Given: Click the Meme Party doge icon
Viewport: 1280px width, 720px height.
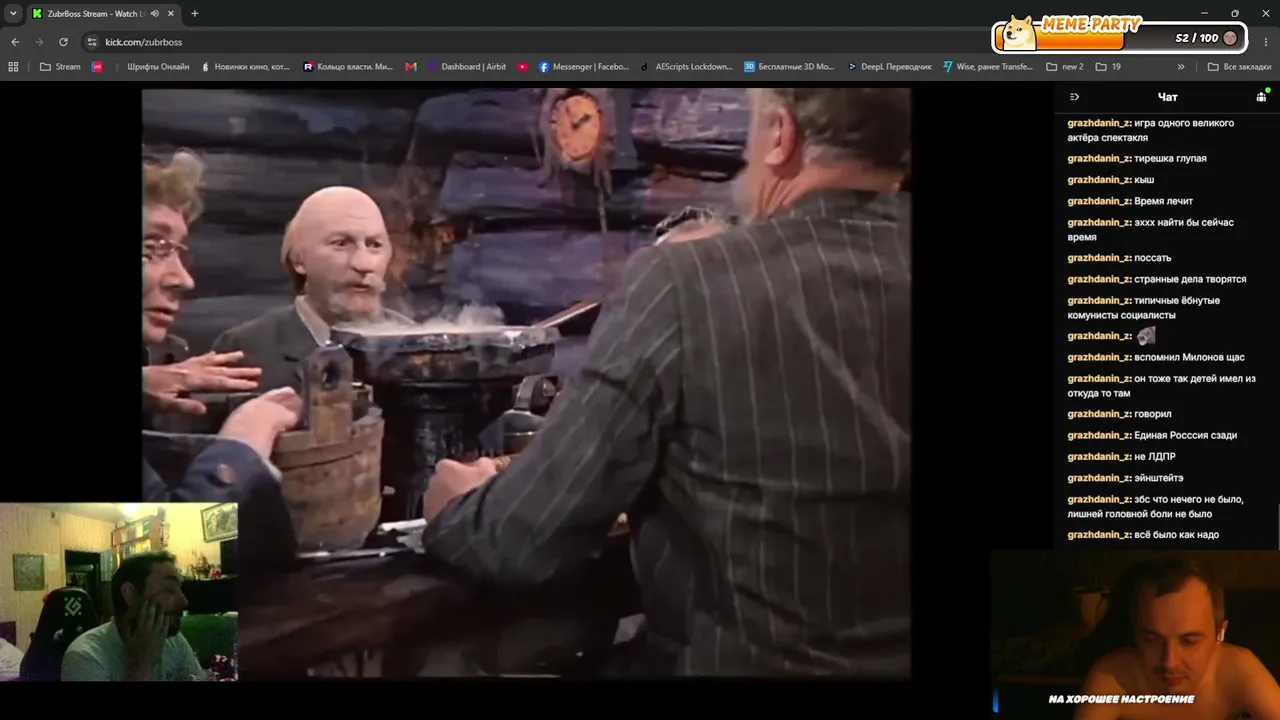Looking at the screenshot, I should [1020, 32].
